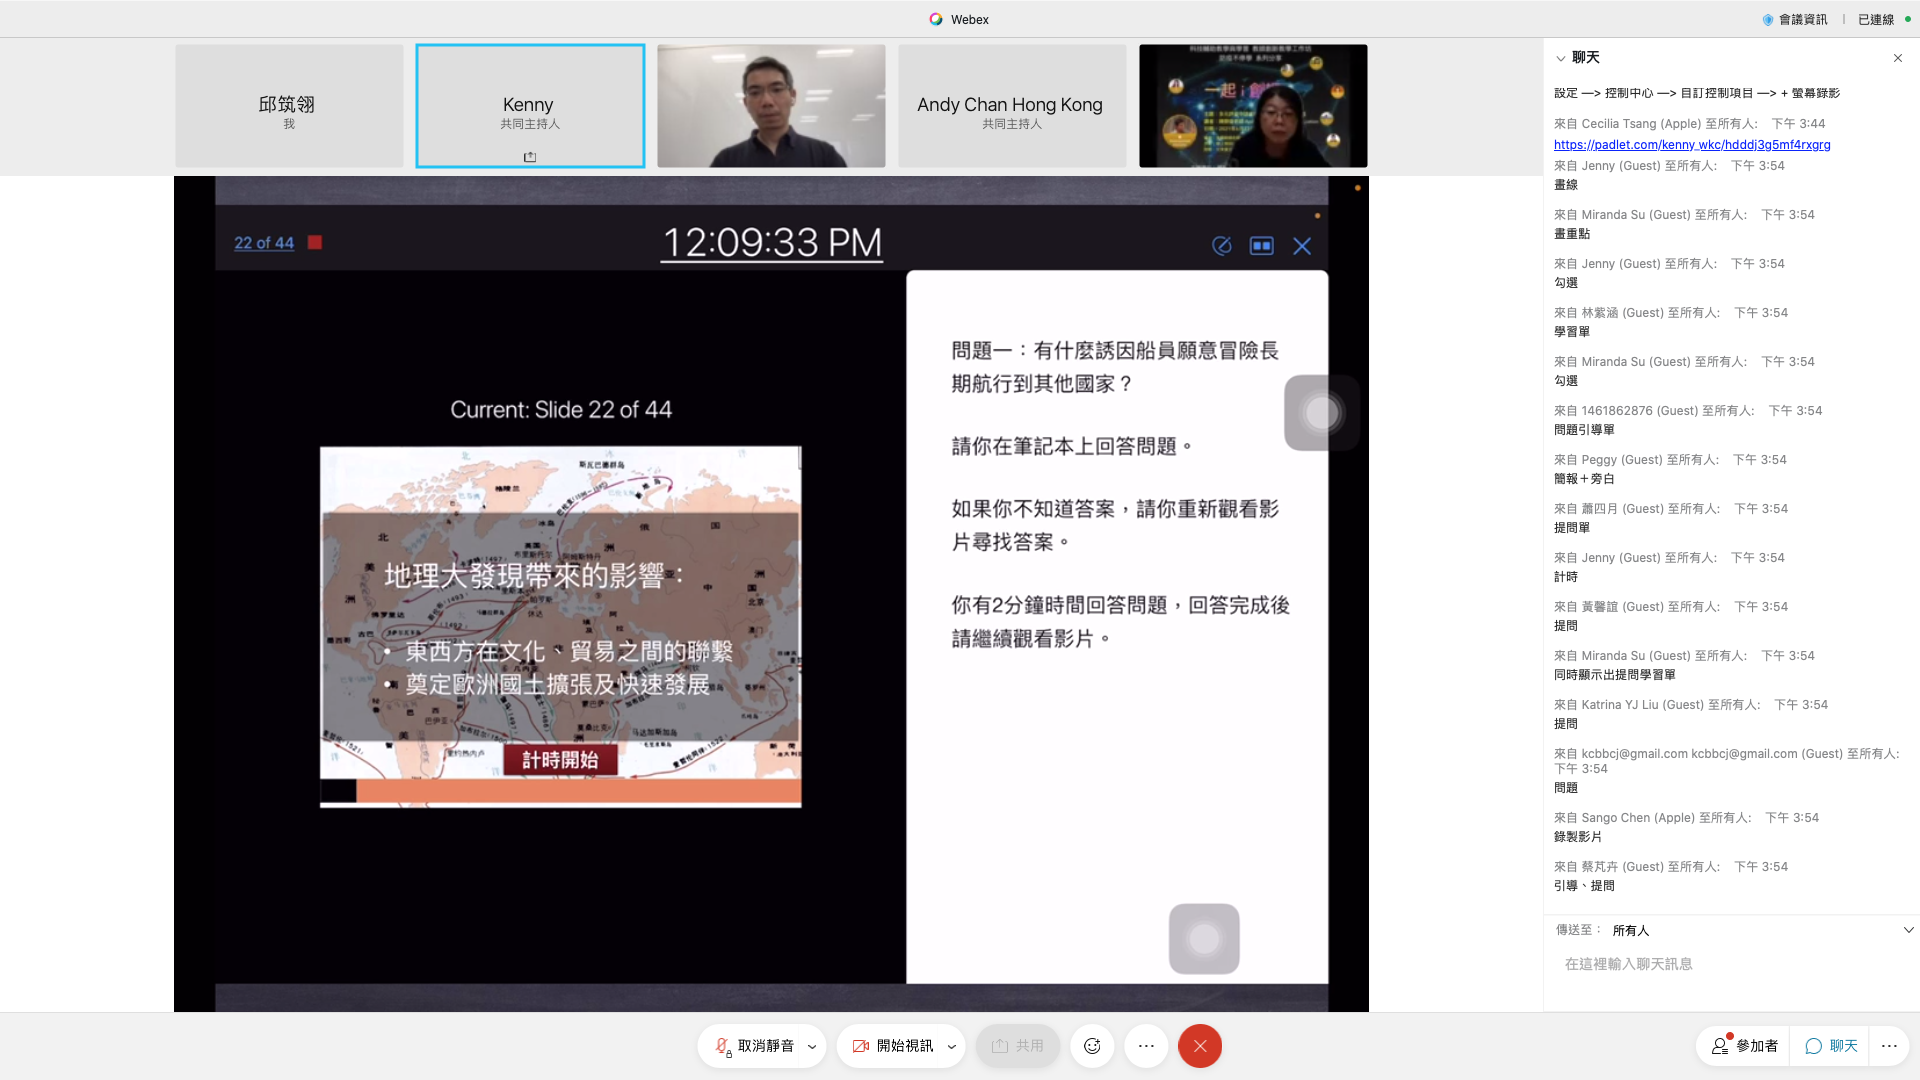Image resolution: width=1920 pixels, height=1080 pixels.
Task: Click the shared presentation pen tool icon
Action: pos(1221,246)
